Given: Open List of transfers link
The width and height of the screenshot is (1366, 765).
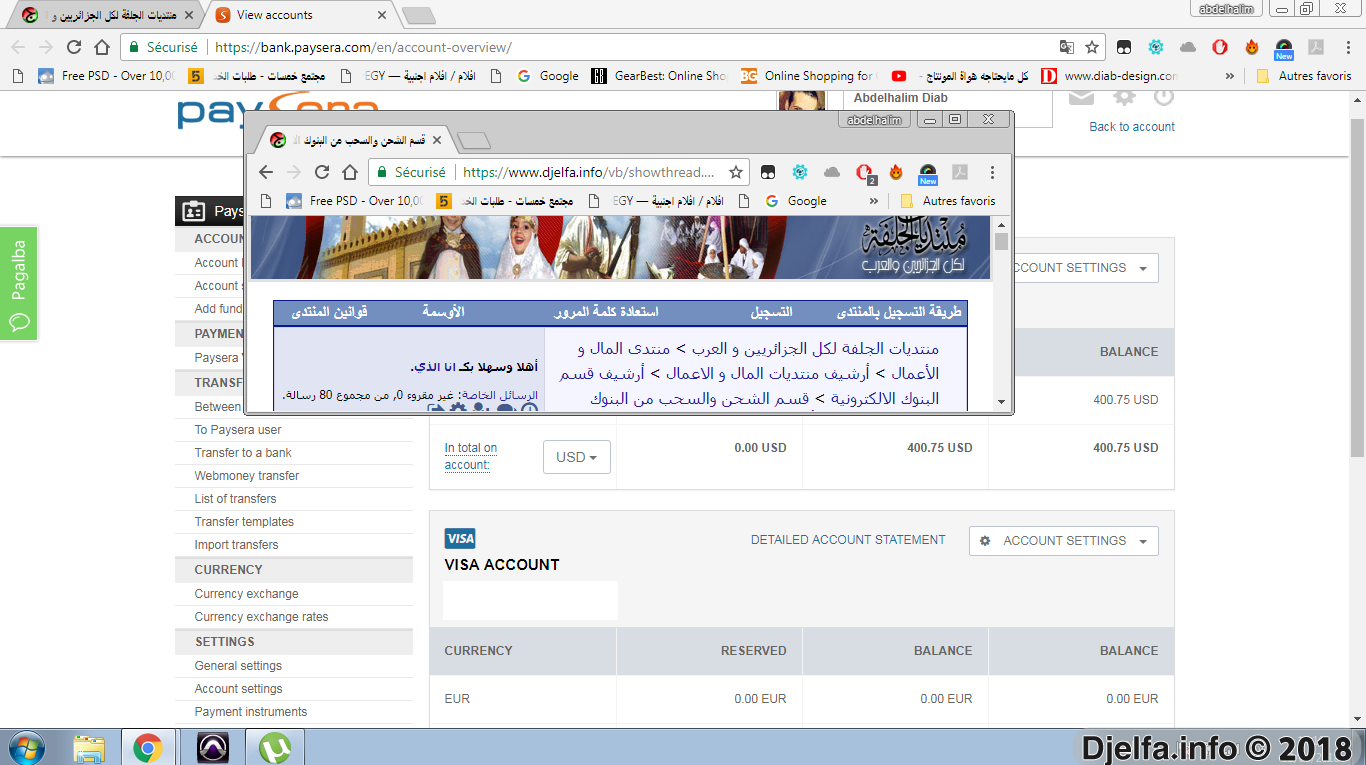Looking at the screenshot, I should [x=235, y=499].
